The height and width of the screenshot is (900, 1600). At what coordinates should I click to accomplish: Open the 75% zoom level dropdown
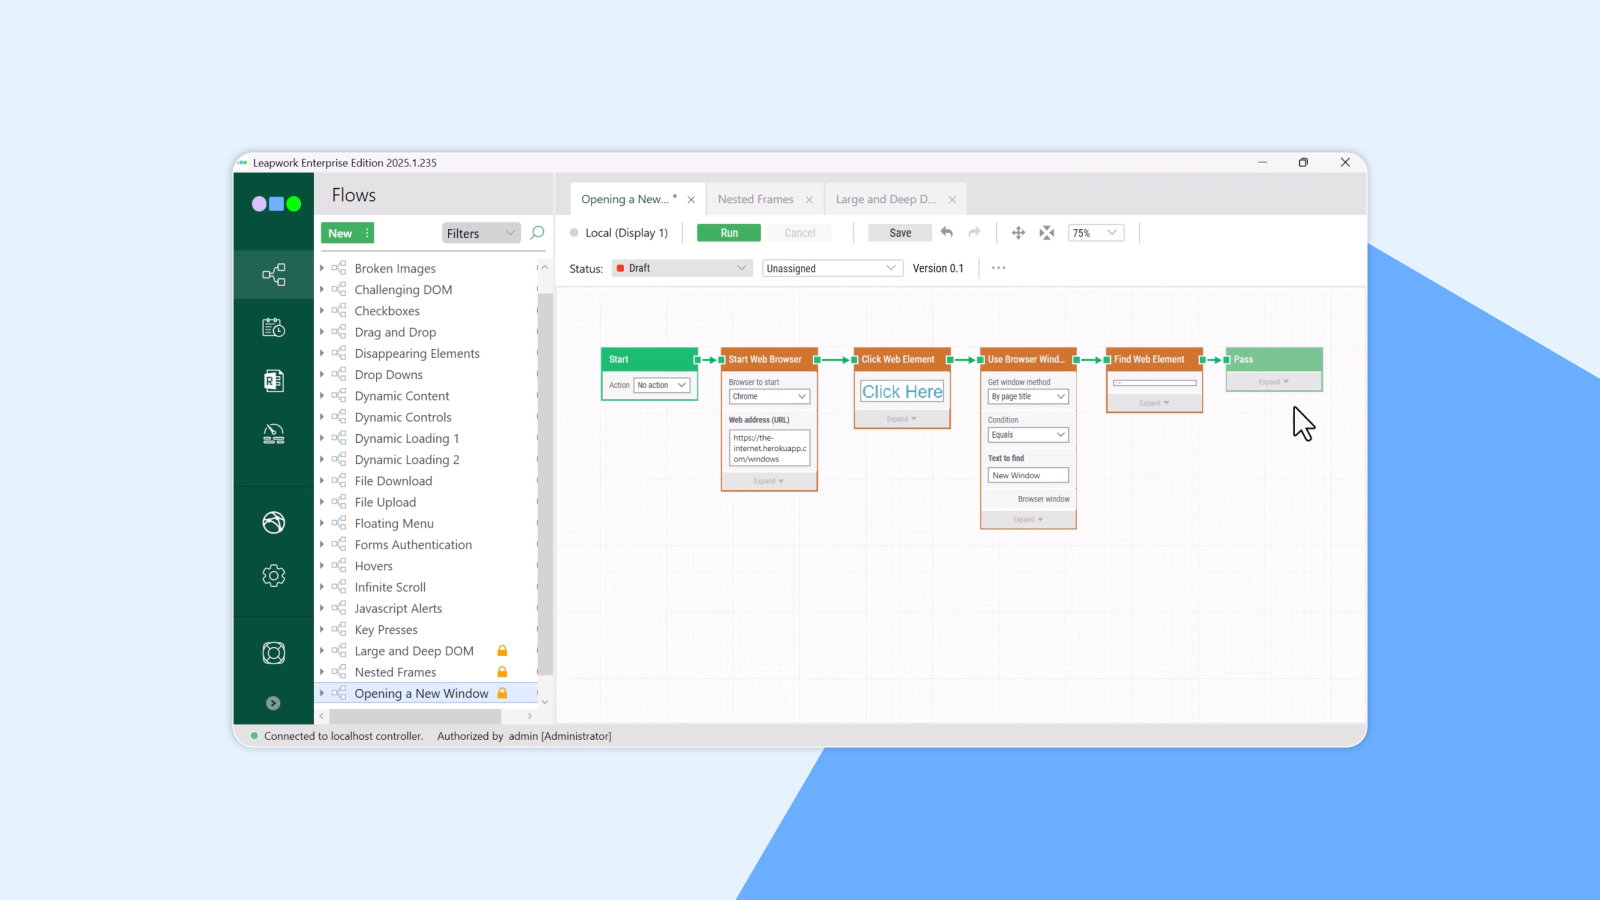point(1095,233)
